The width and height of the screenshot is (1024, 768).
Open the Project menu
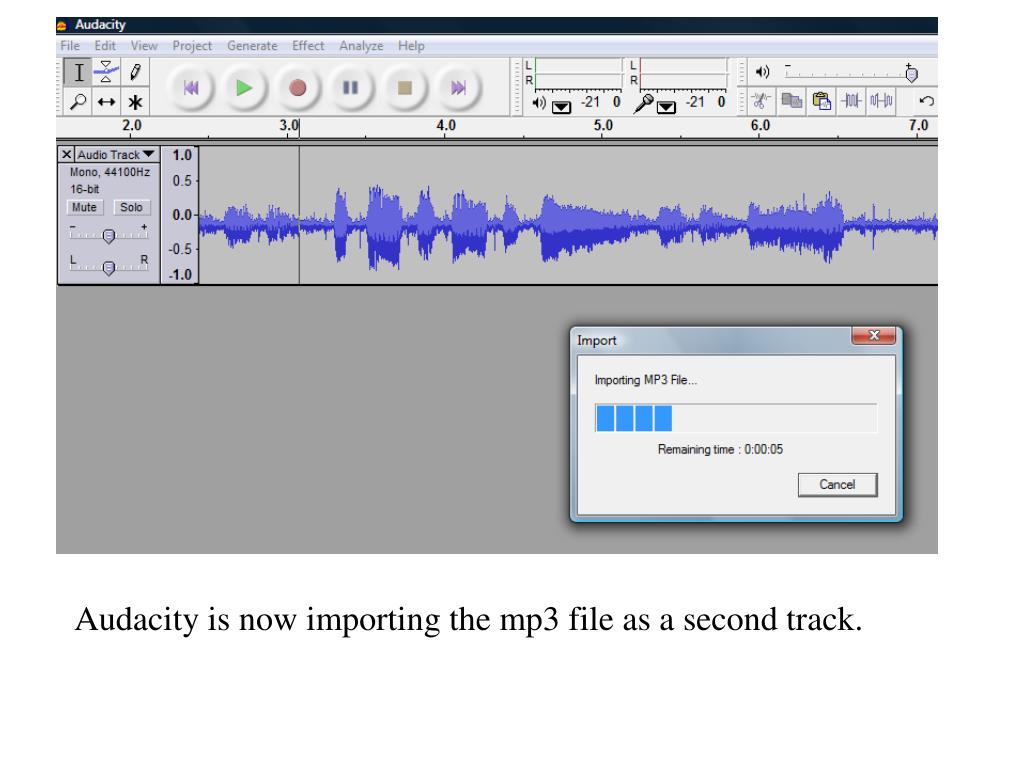coord(192,46)
